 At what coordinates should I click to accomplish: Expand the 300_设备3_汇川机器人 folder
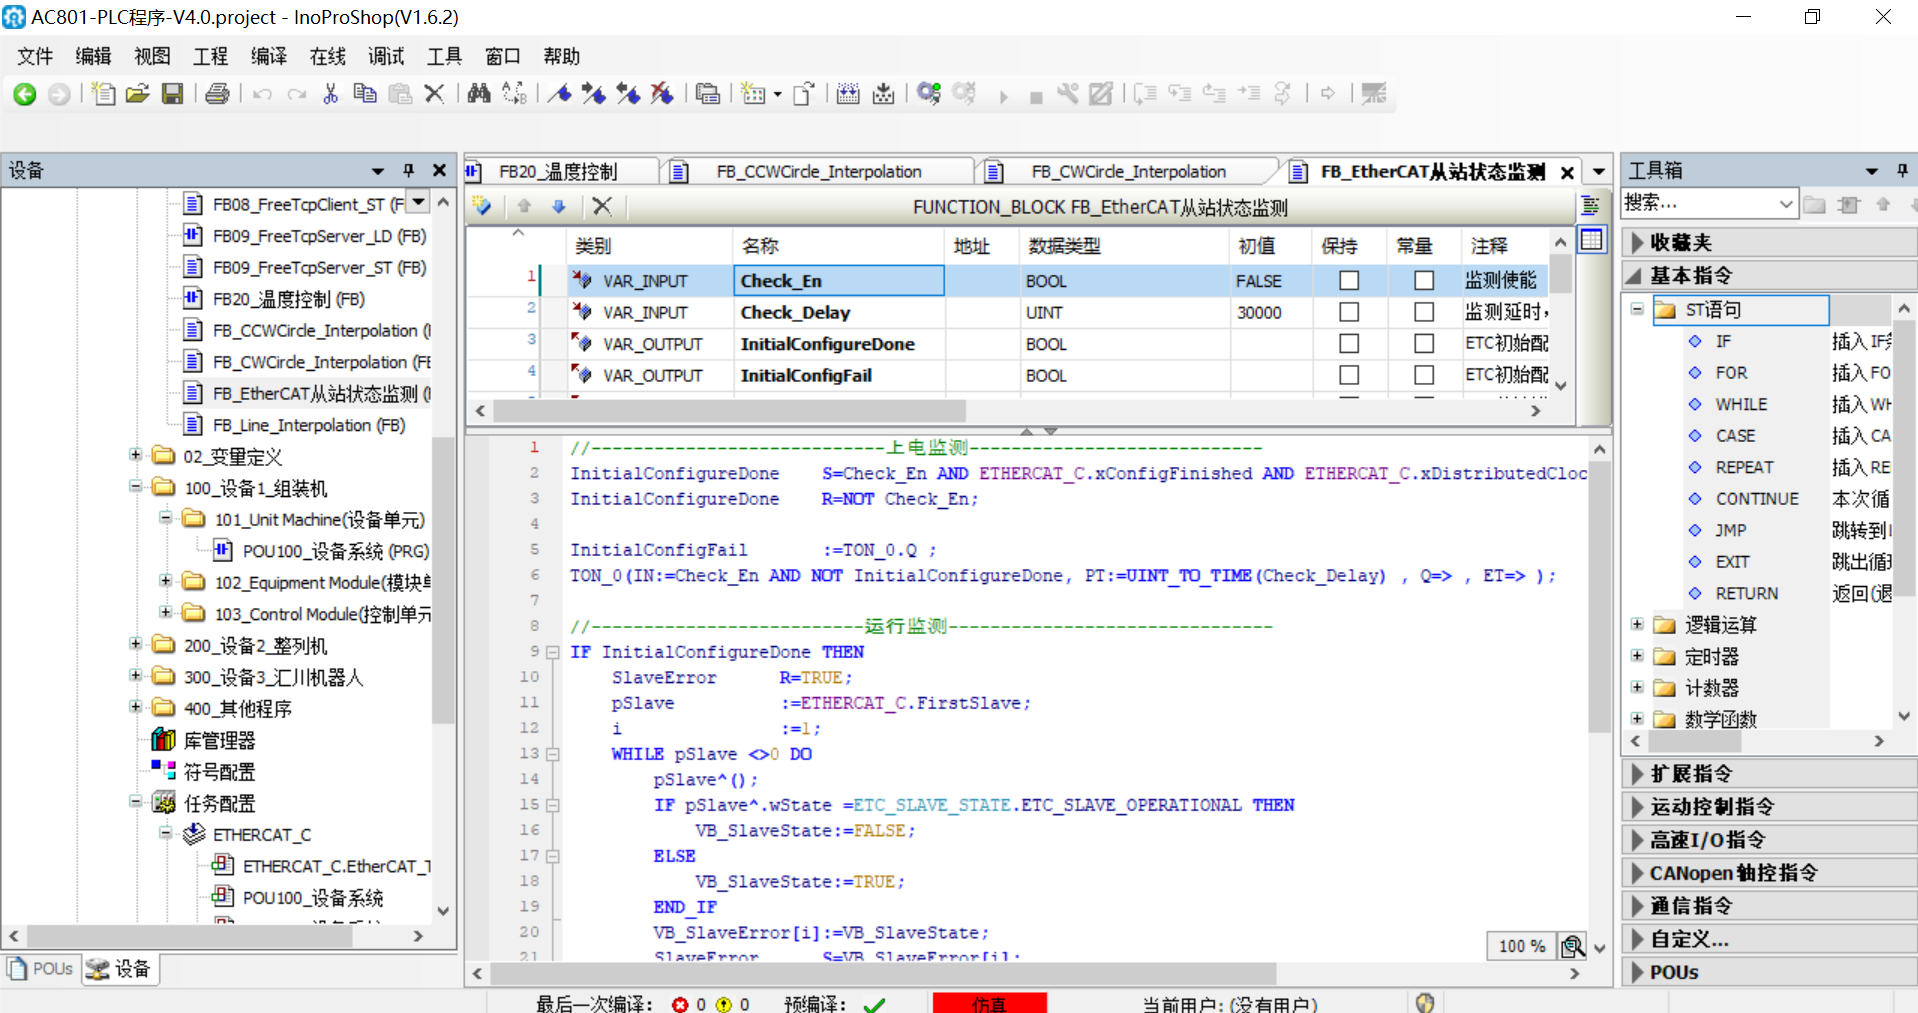click(135, 676)
